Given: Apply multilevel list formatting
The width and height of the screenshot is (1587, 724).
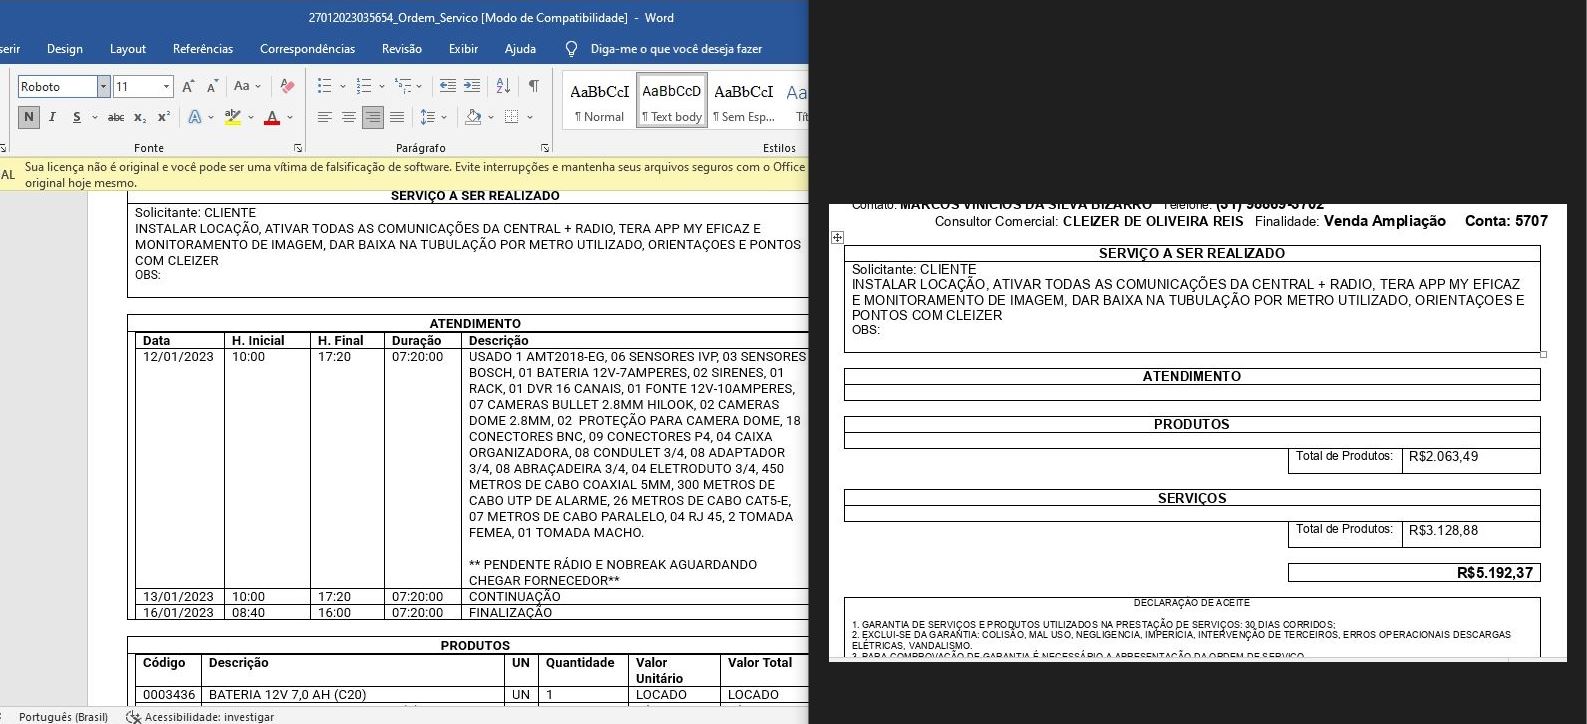Looking at the screenshot, I should pos(404,87).
